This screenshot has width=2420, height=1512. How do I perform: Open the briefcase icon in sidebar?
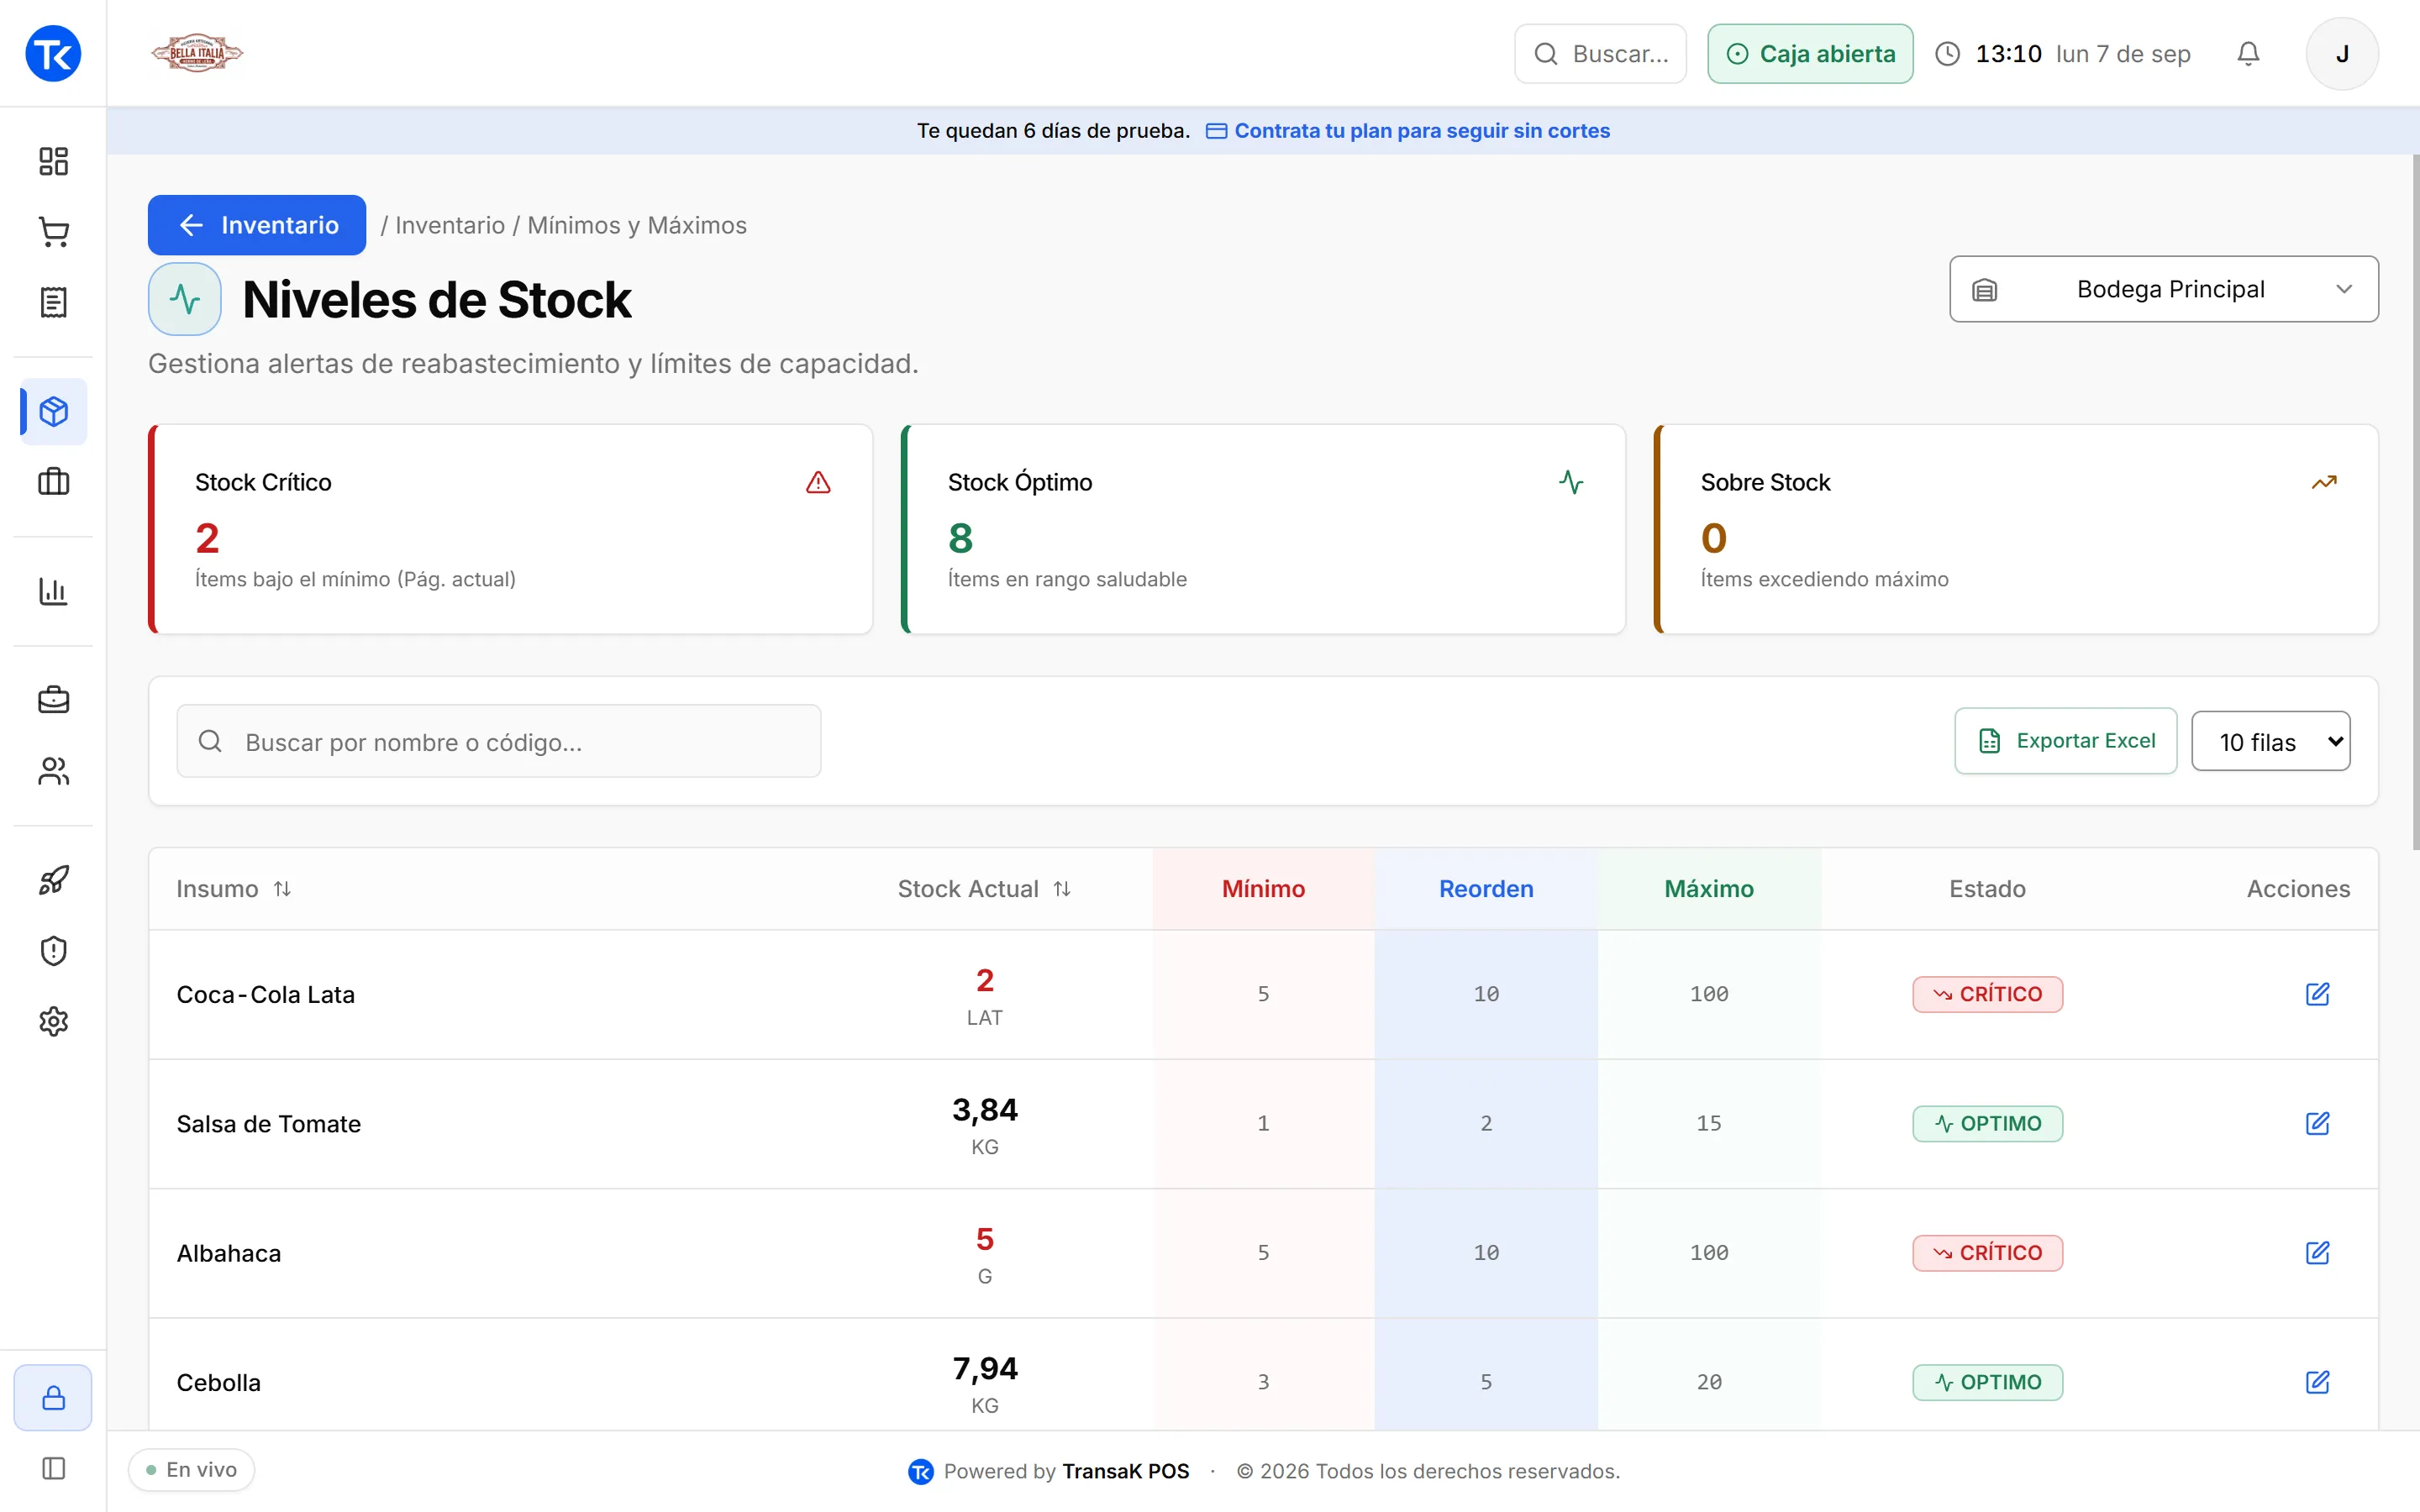[x=53, y=700]
